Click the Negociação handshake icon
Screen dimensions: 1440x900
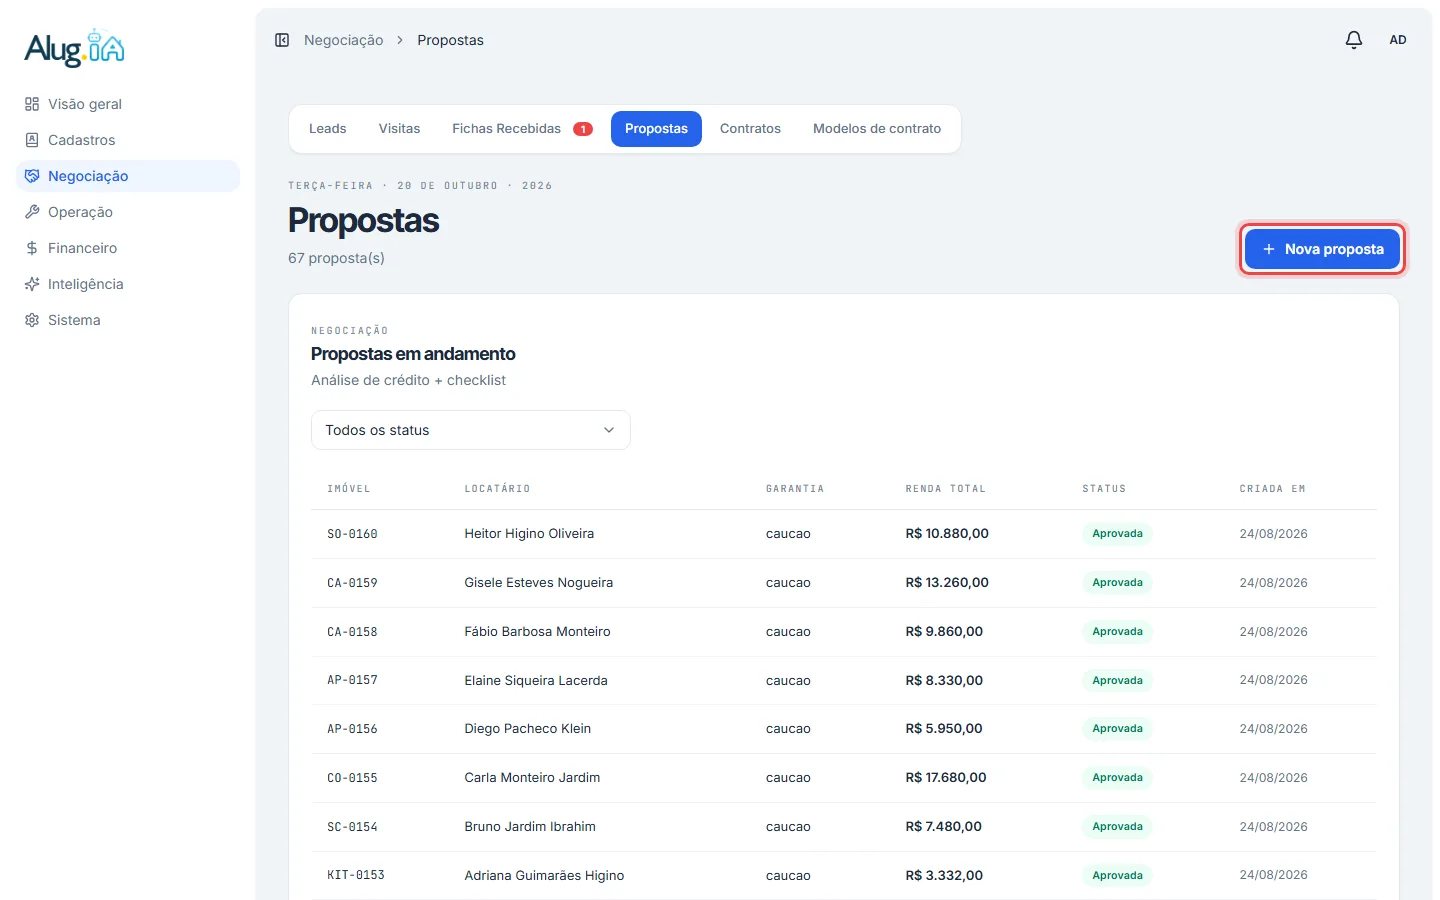[32, 176]
